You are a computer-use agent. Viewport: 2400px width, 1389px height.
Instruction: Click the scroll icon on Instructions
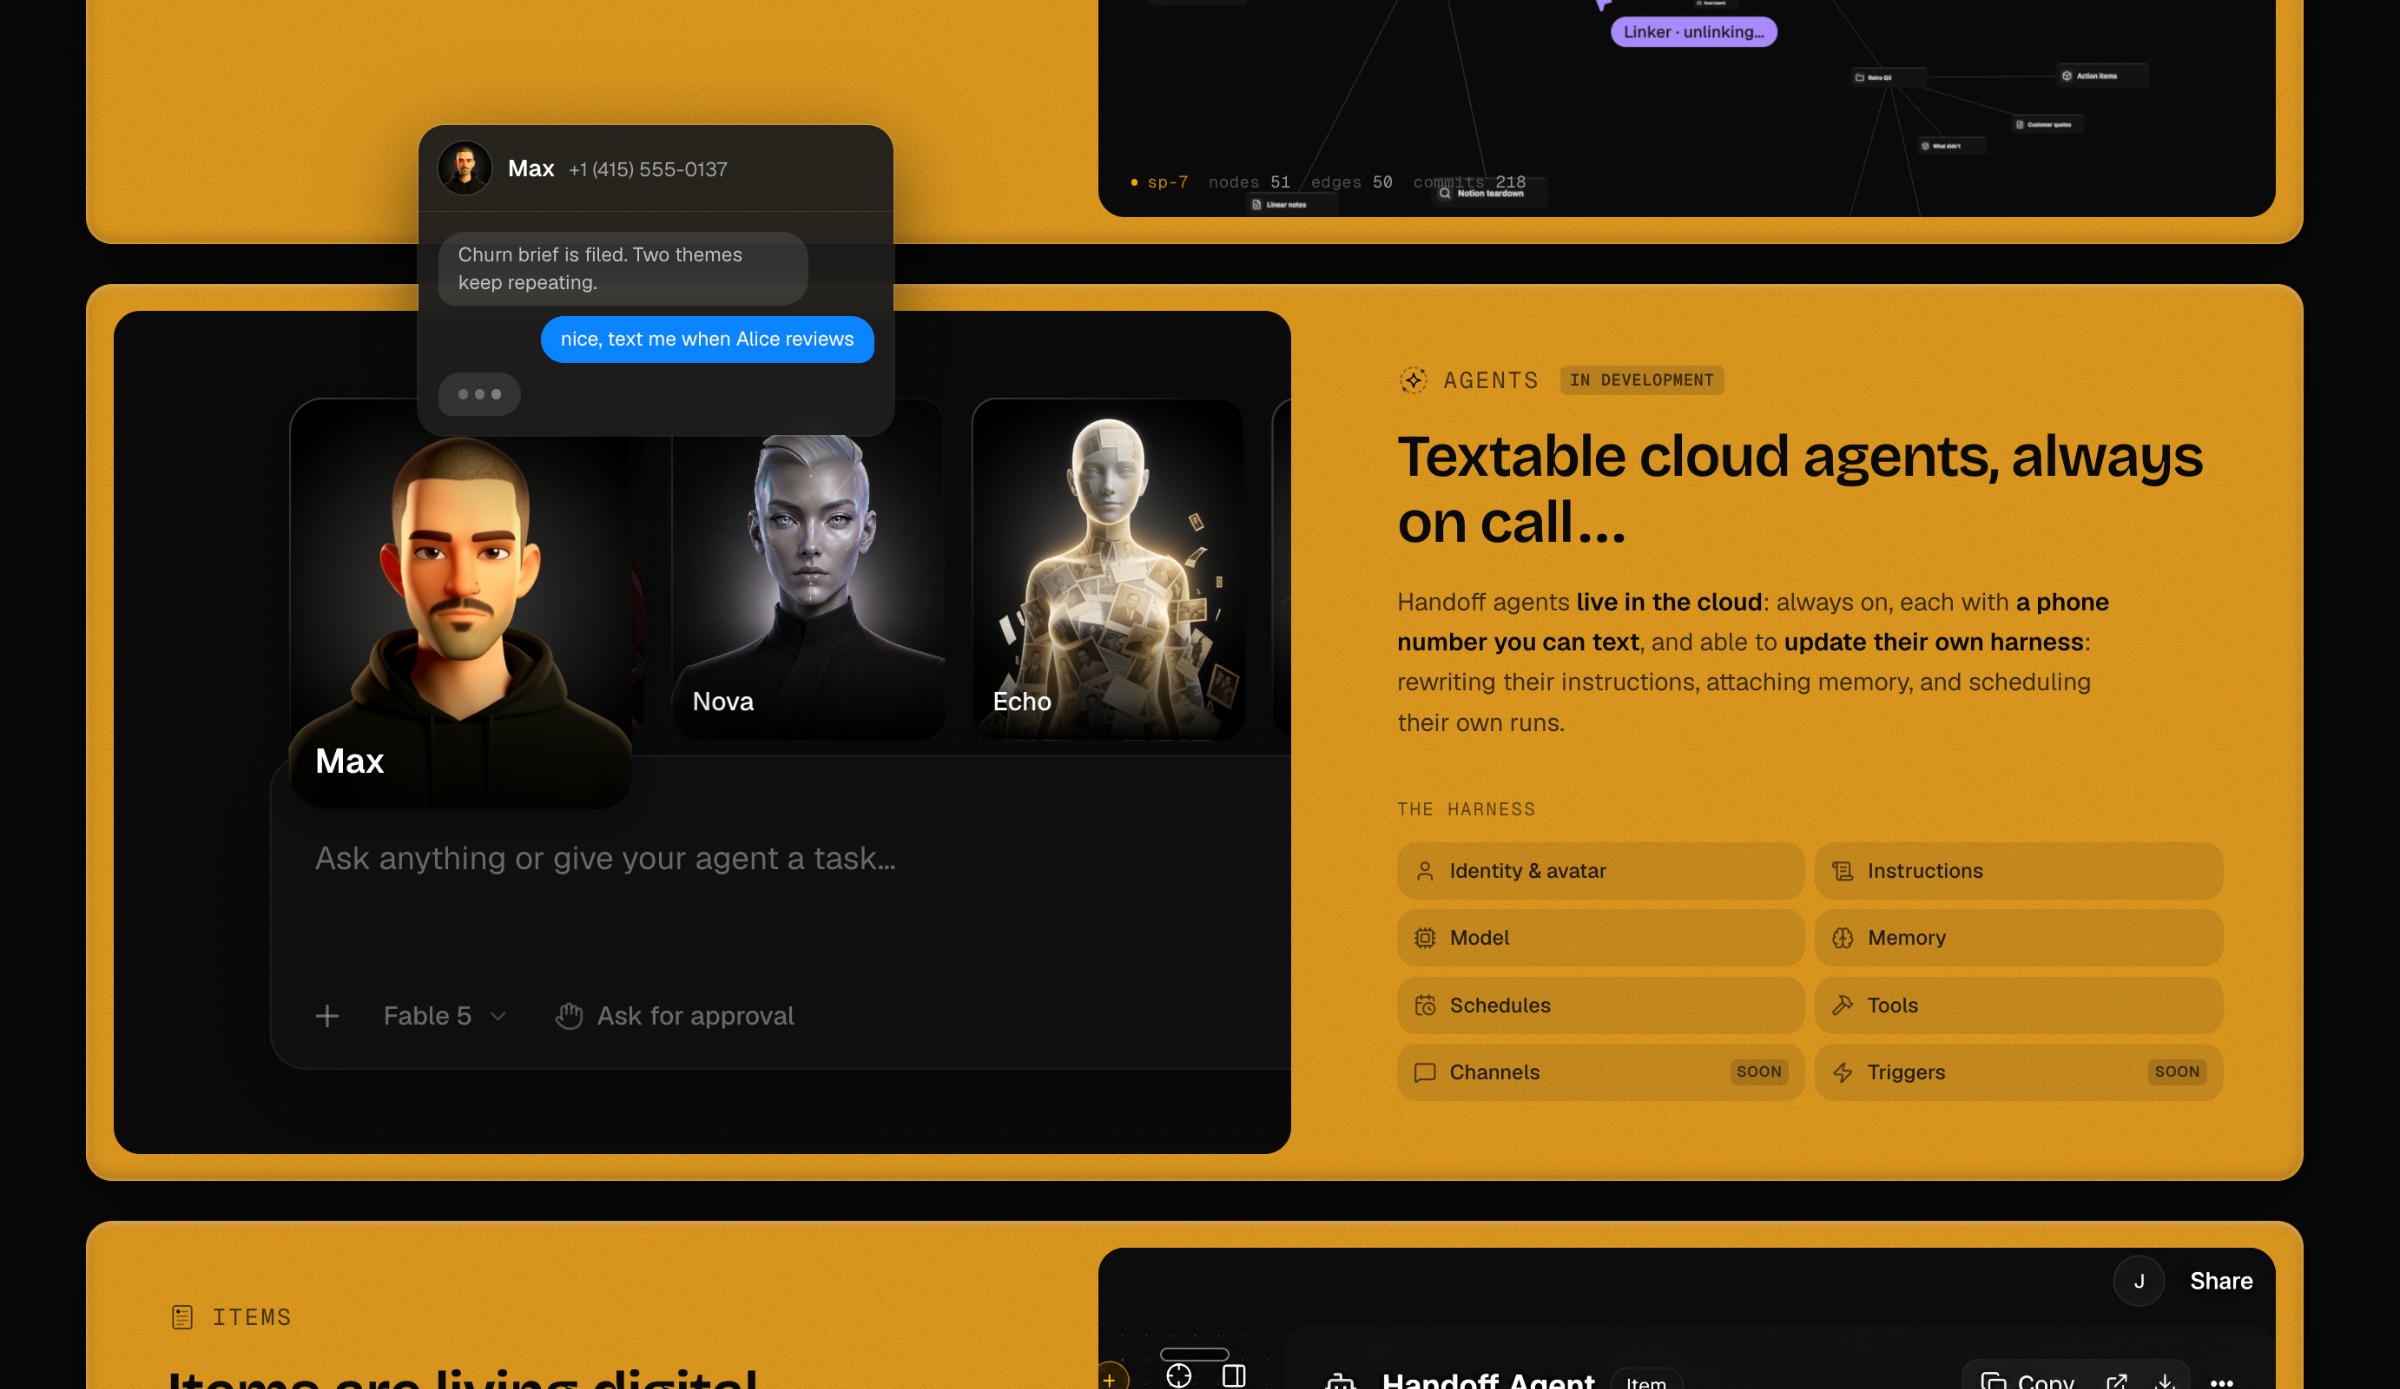(1842, 871)
